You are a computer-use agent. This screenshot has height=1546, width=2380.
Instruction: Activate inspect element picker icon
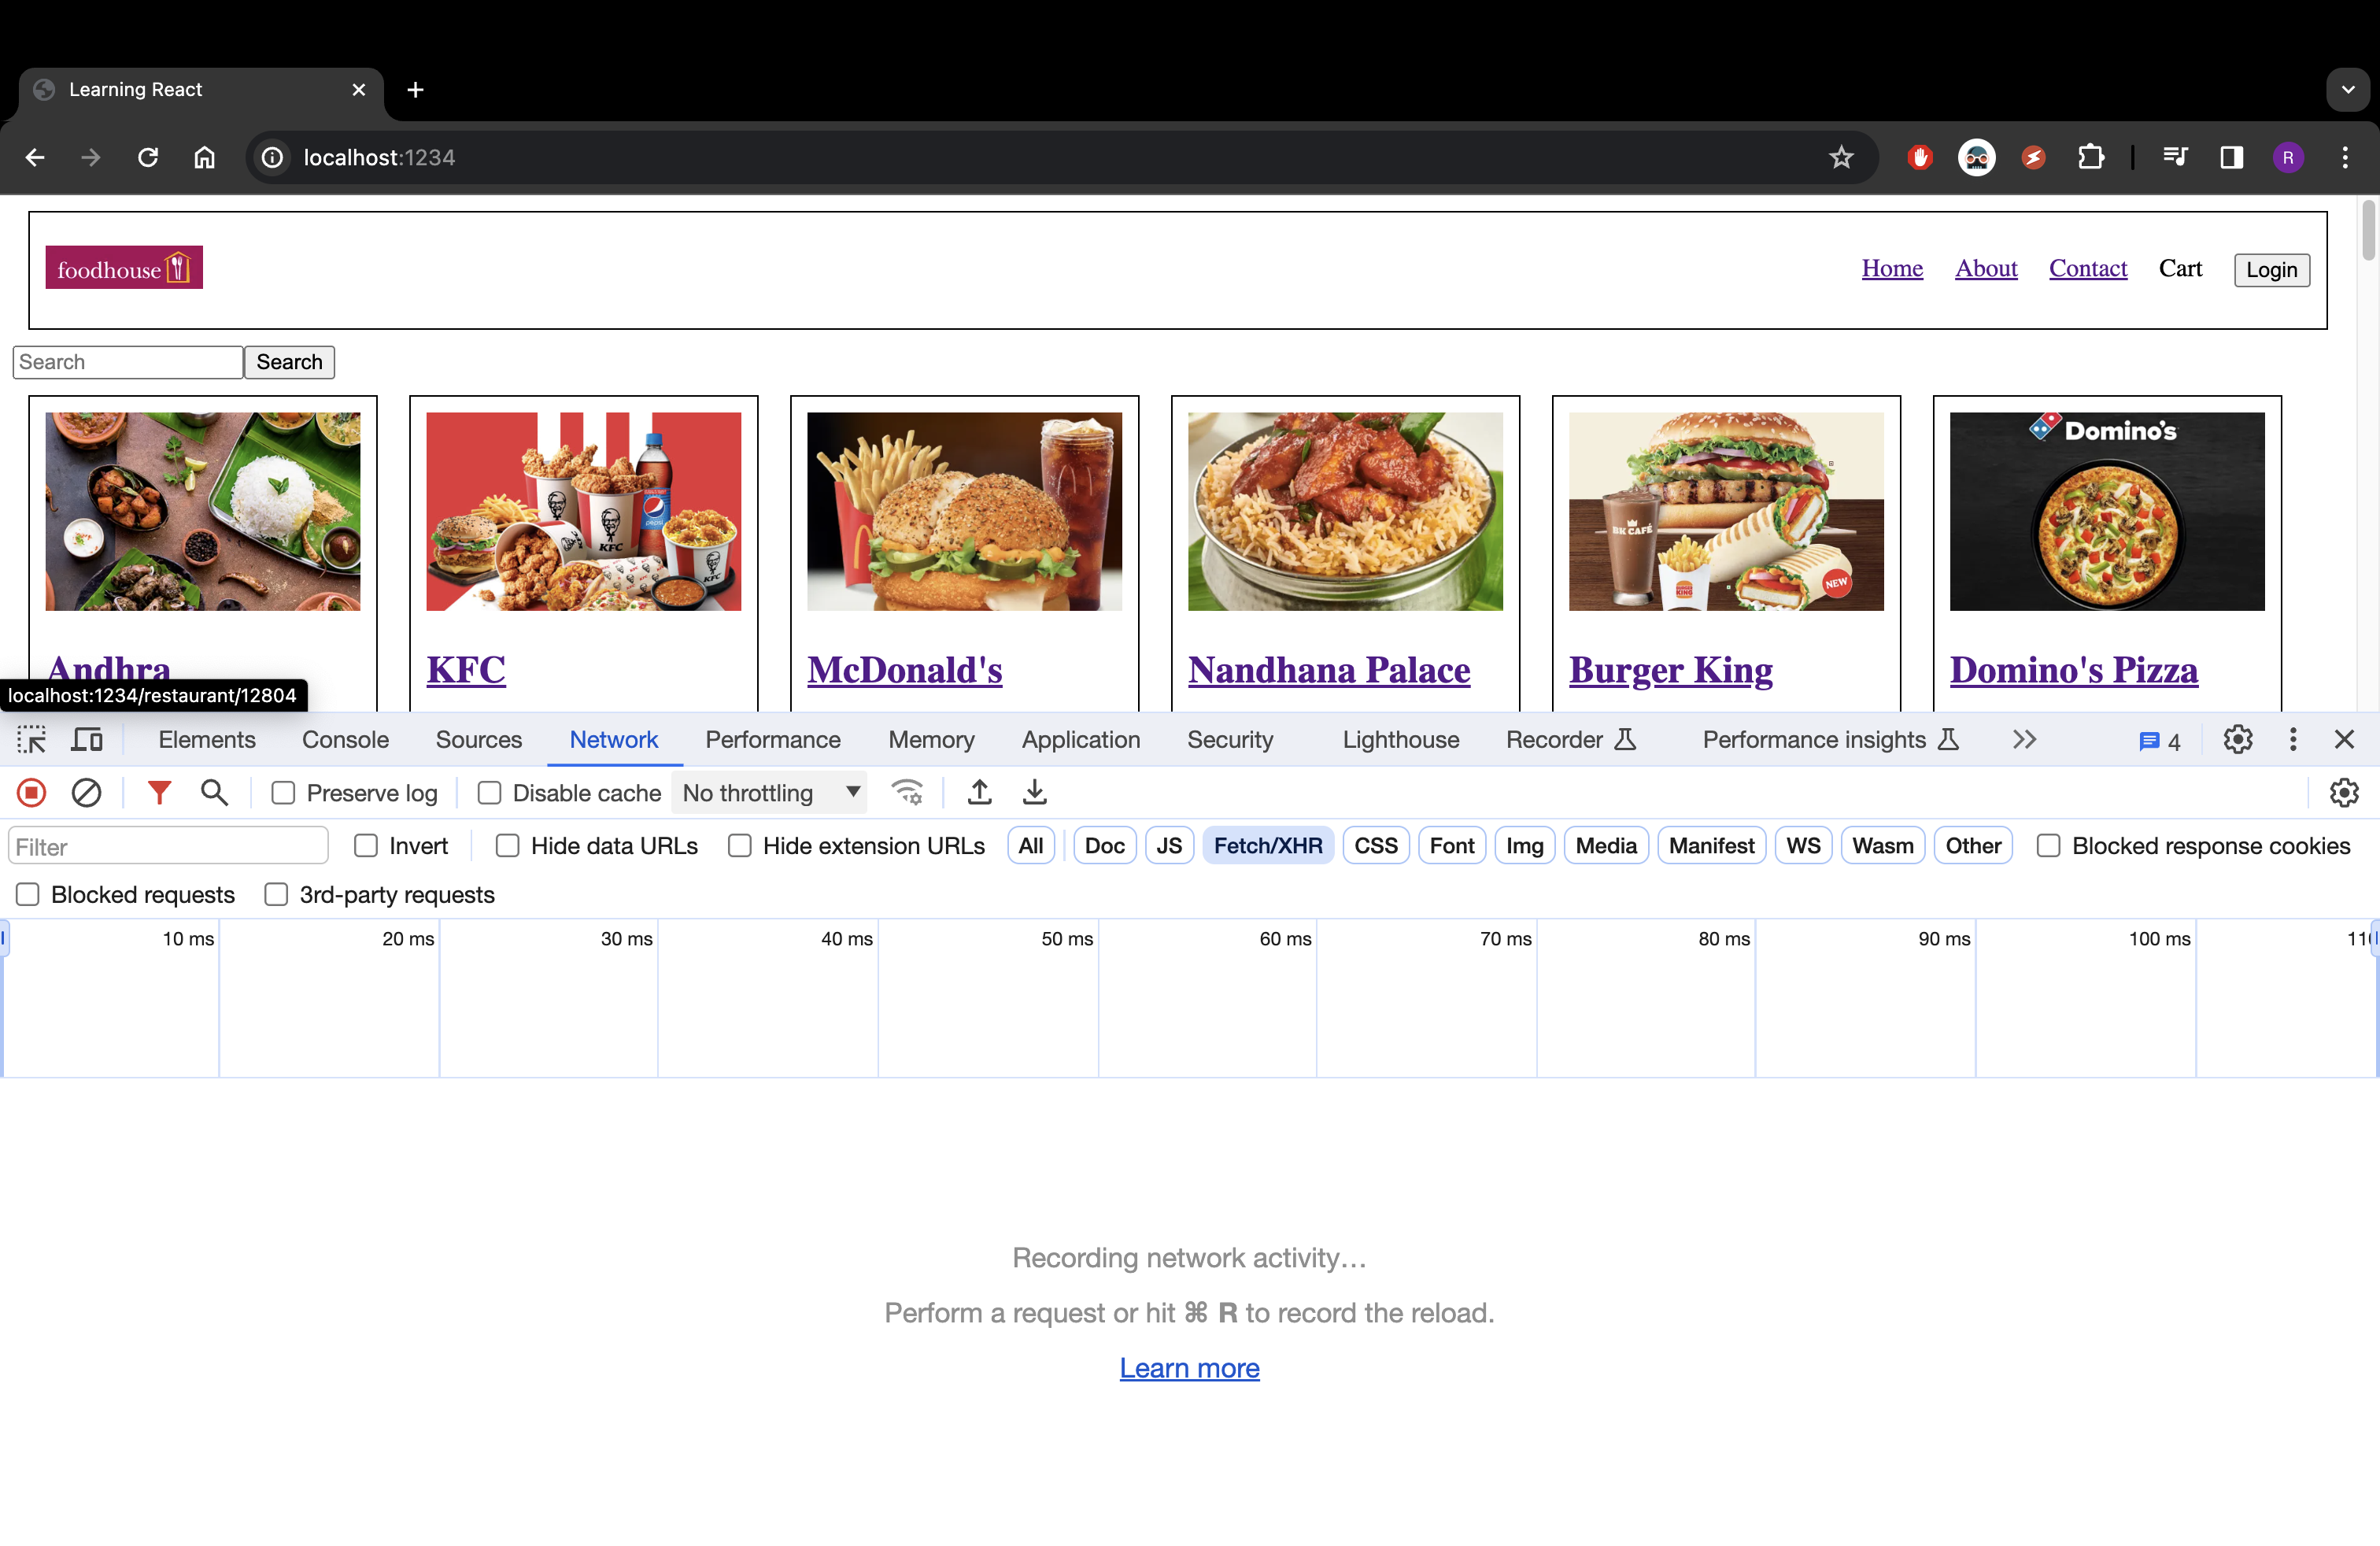pos(31,740)
